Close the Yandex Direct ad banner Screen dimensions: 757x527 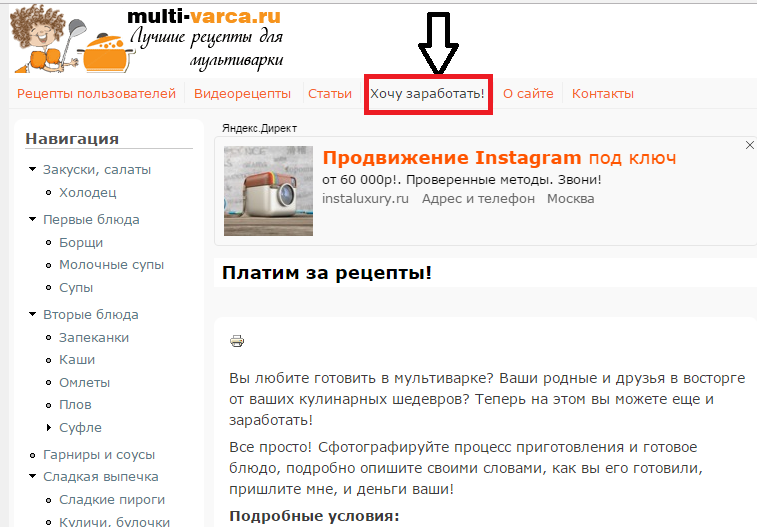pos(749,145)
